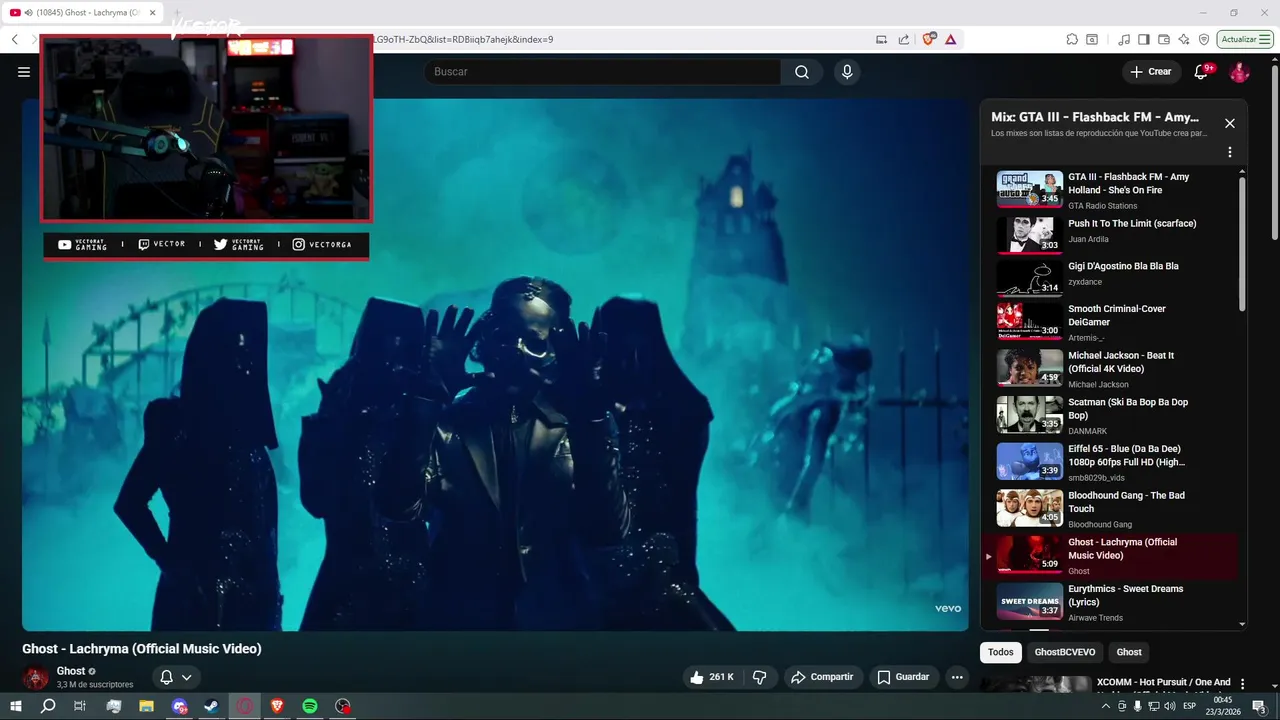Open more actions ellipsis under video

tap(957, 677)
